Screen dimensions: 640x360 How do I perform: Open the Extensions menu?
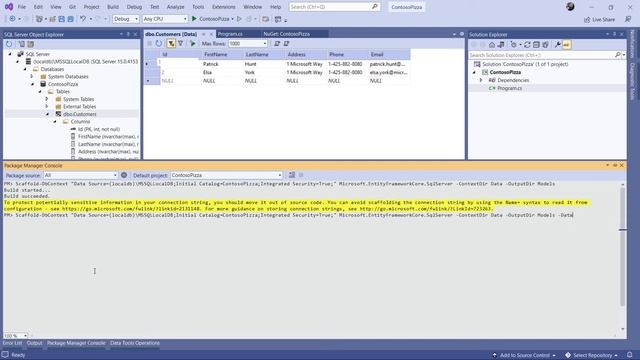tap(224, 7)
